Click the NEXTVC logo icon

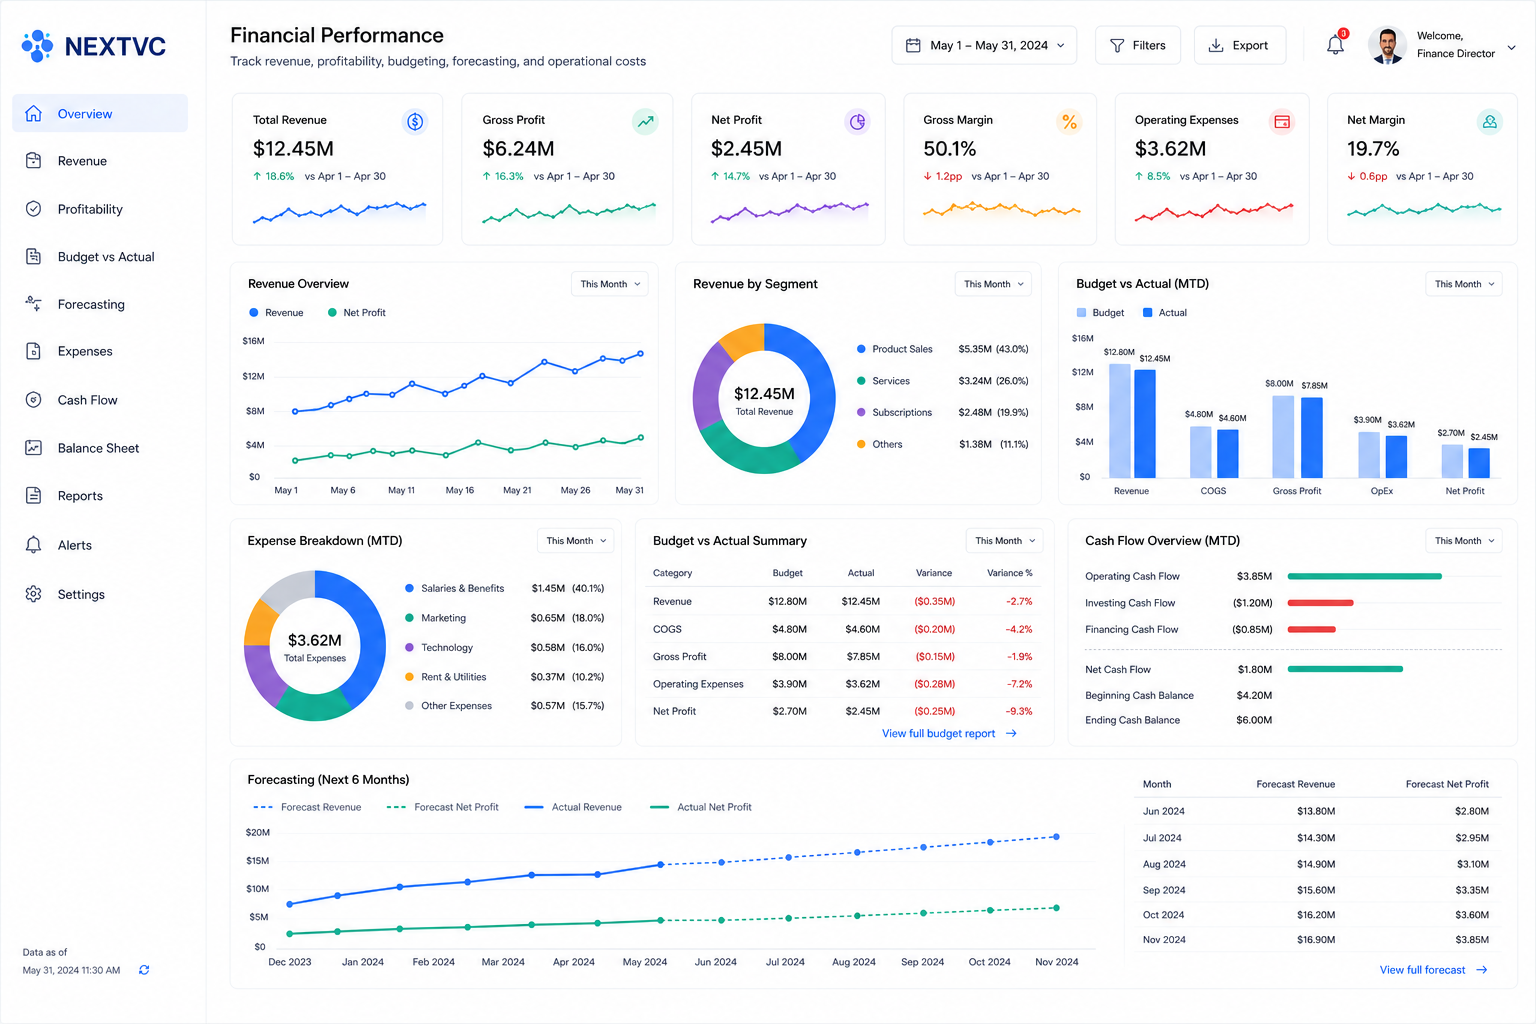[x=37, y=46]
